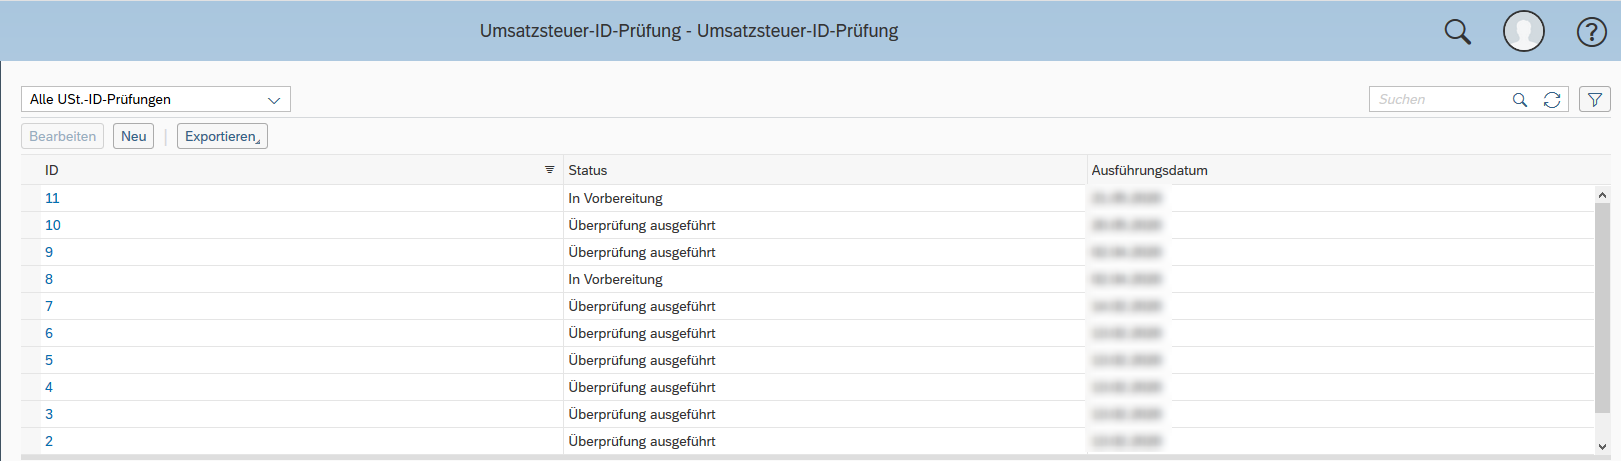Screen dimensions: 1621x461
Task: Open the record with ID 11
Action: coord(52,198)
